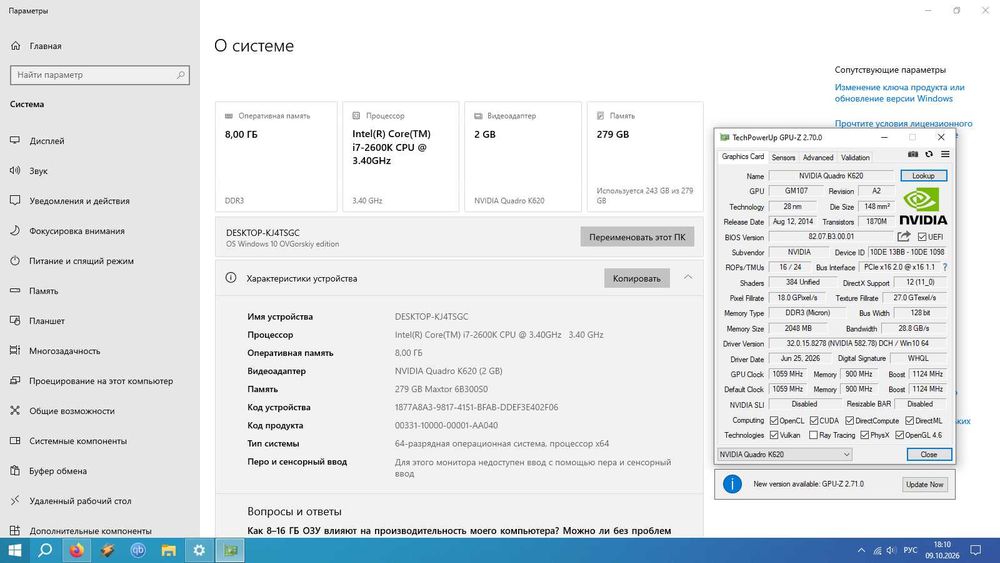The height and width of the screenshot is (563, 1000).
Task: Click Update Now for GPU-Z 2.71.0
Action: 924,485
